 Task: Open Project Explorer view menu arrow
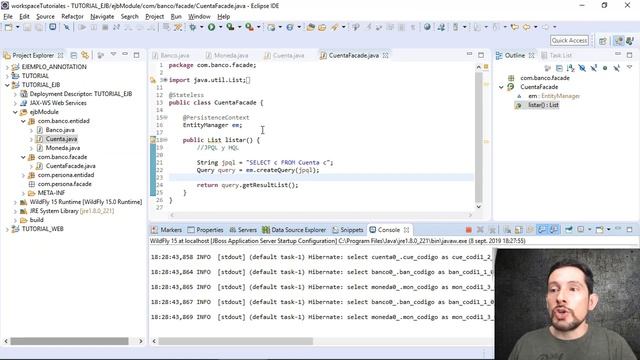coord(113,55)
